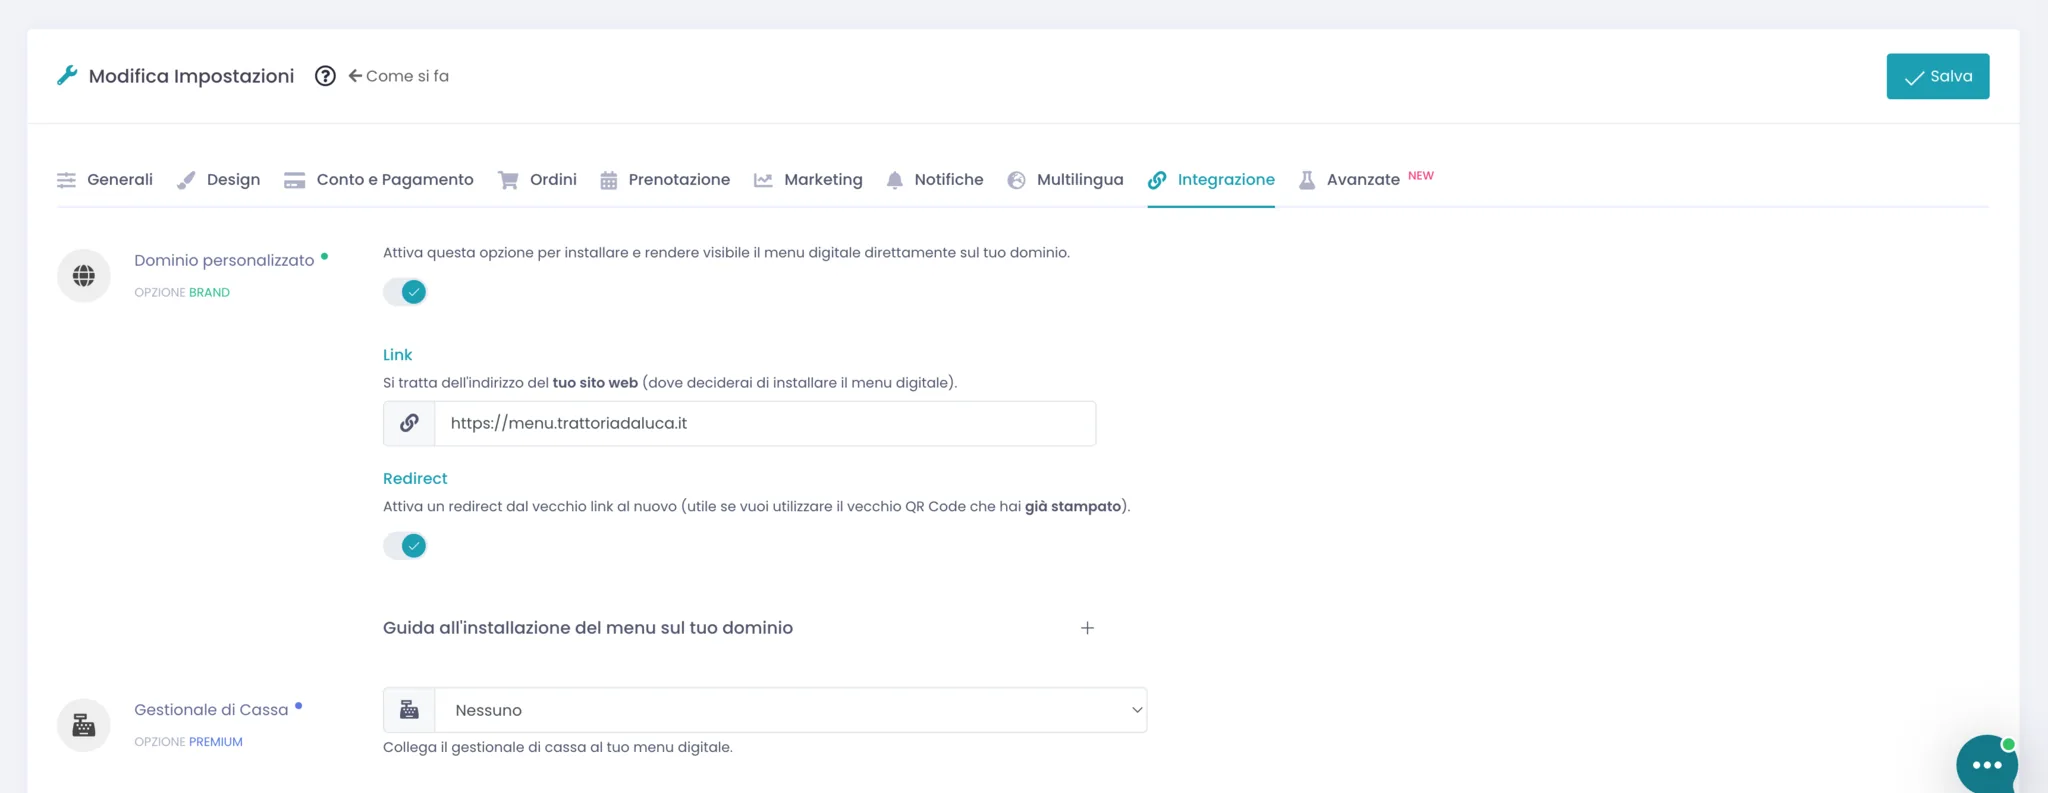Viewport: 2048px width, 793px height.
Task: Click the OPZIONE PREMIUM label
Action: [x=188, y=742]
